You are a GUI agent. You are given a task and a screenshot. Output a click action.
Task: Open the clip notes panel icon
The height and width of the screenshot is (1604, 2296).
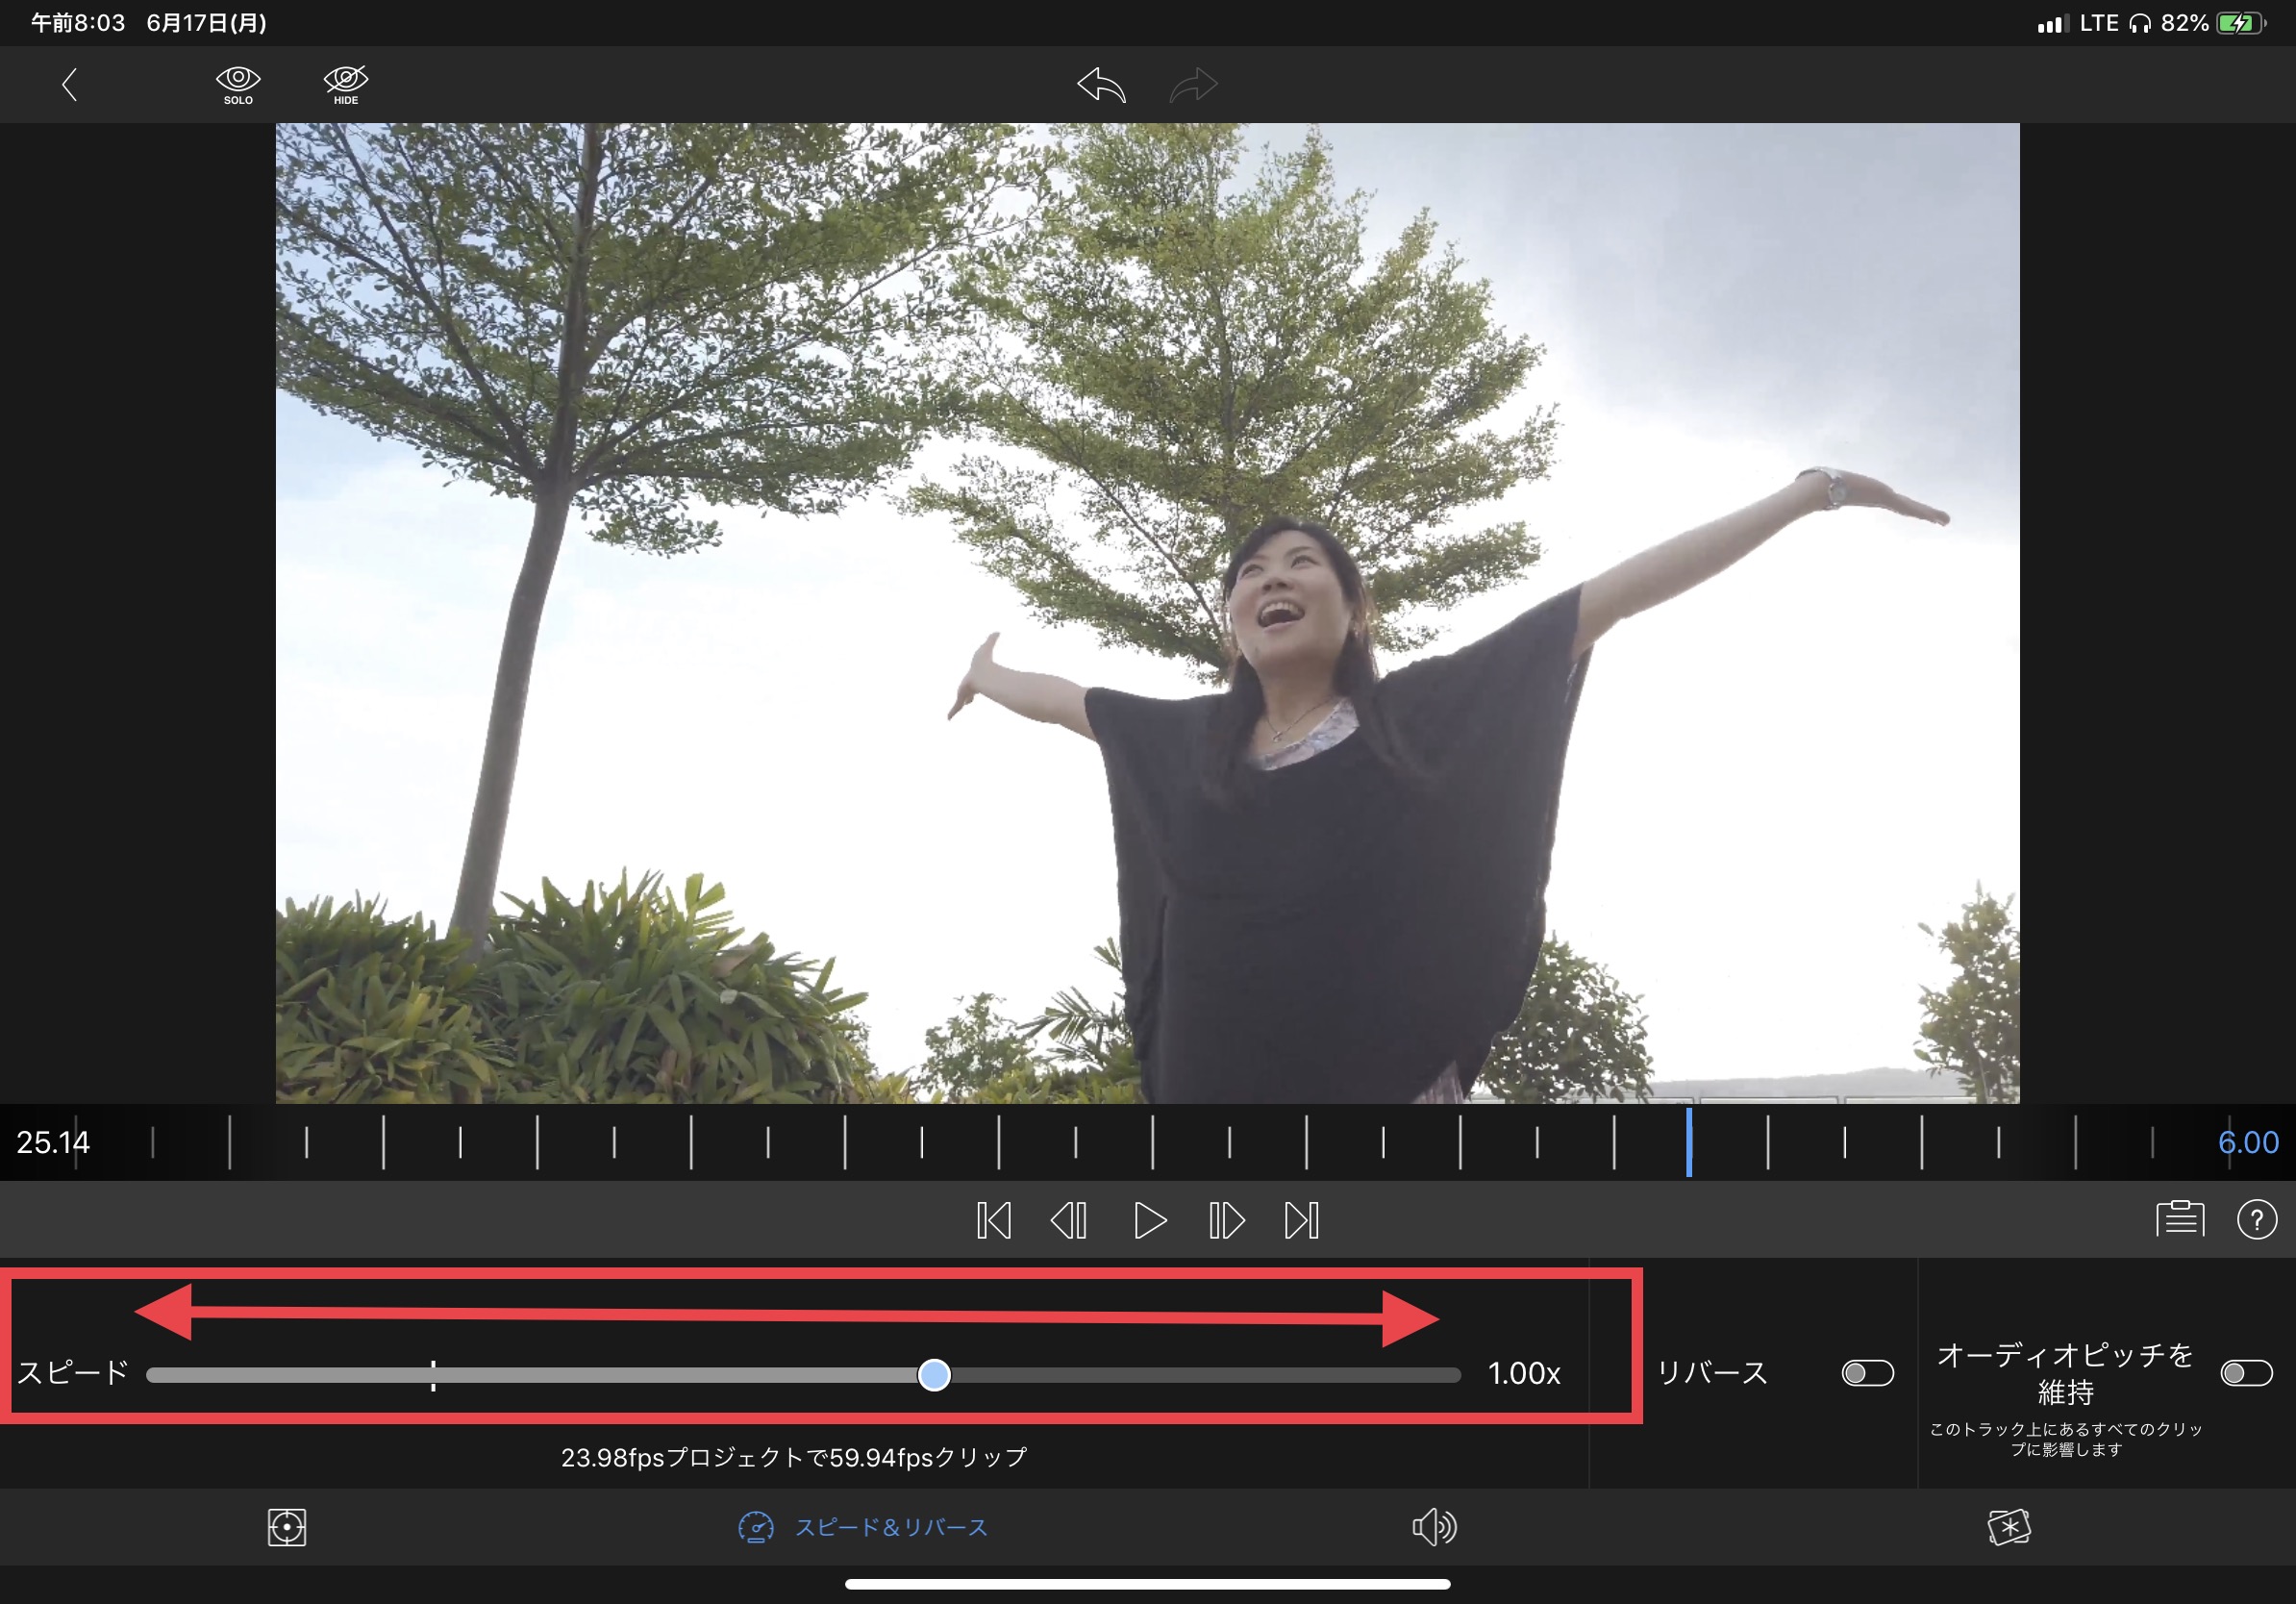tap(2180, 1219)
